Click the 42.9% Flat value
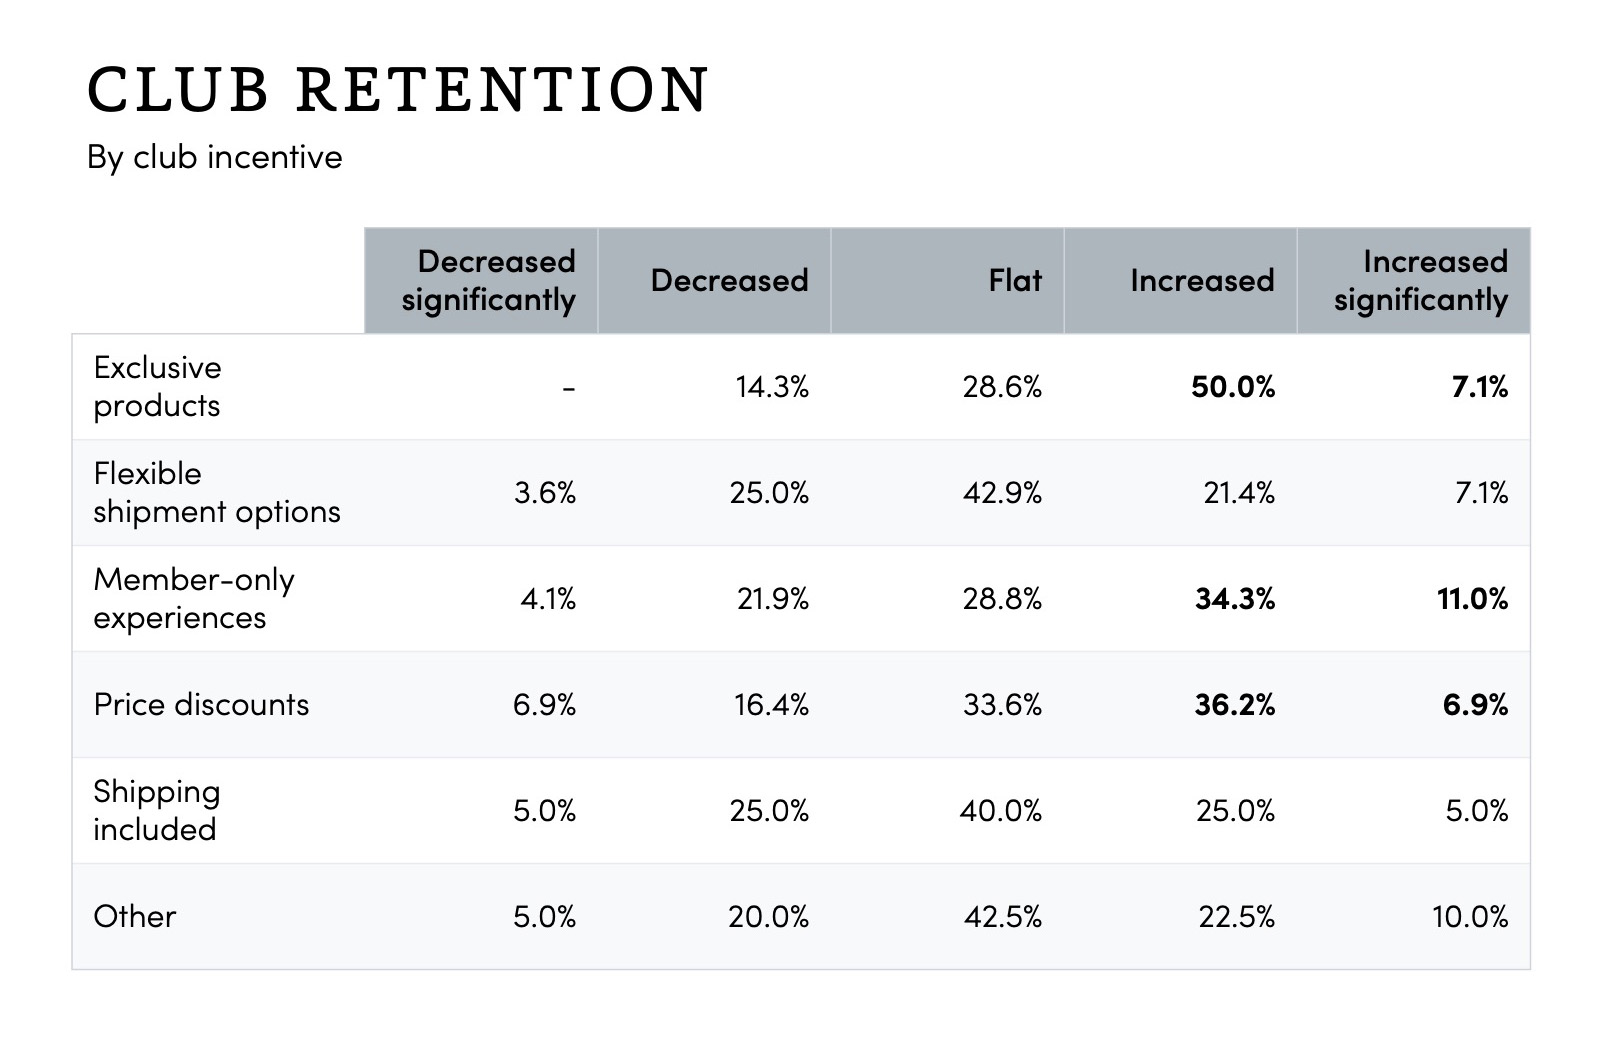Viewport: 1600px width, 1039px height. pyautogui.click(x=1002, y=493)
